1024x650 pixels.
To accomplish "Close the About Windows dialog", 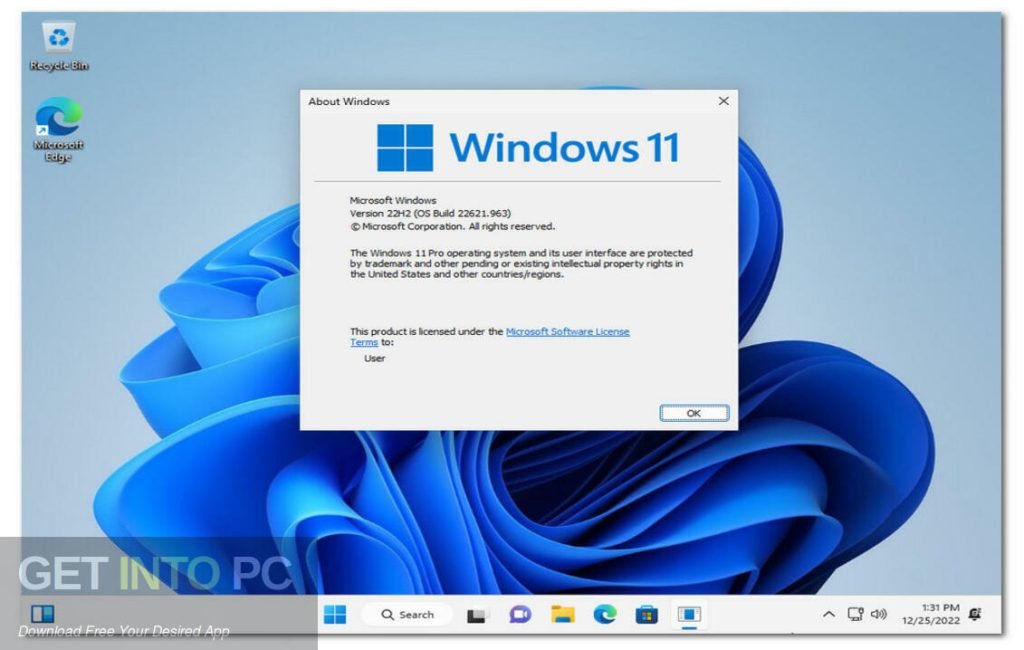I will tap(723, 101).
